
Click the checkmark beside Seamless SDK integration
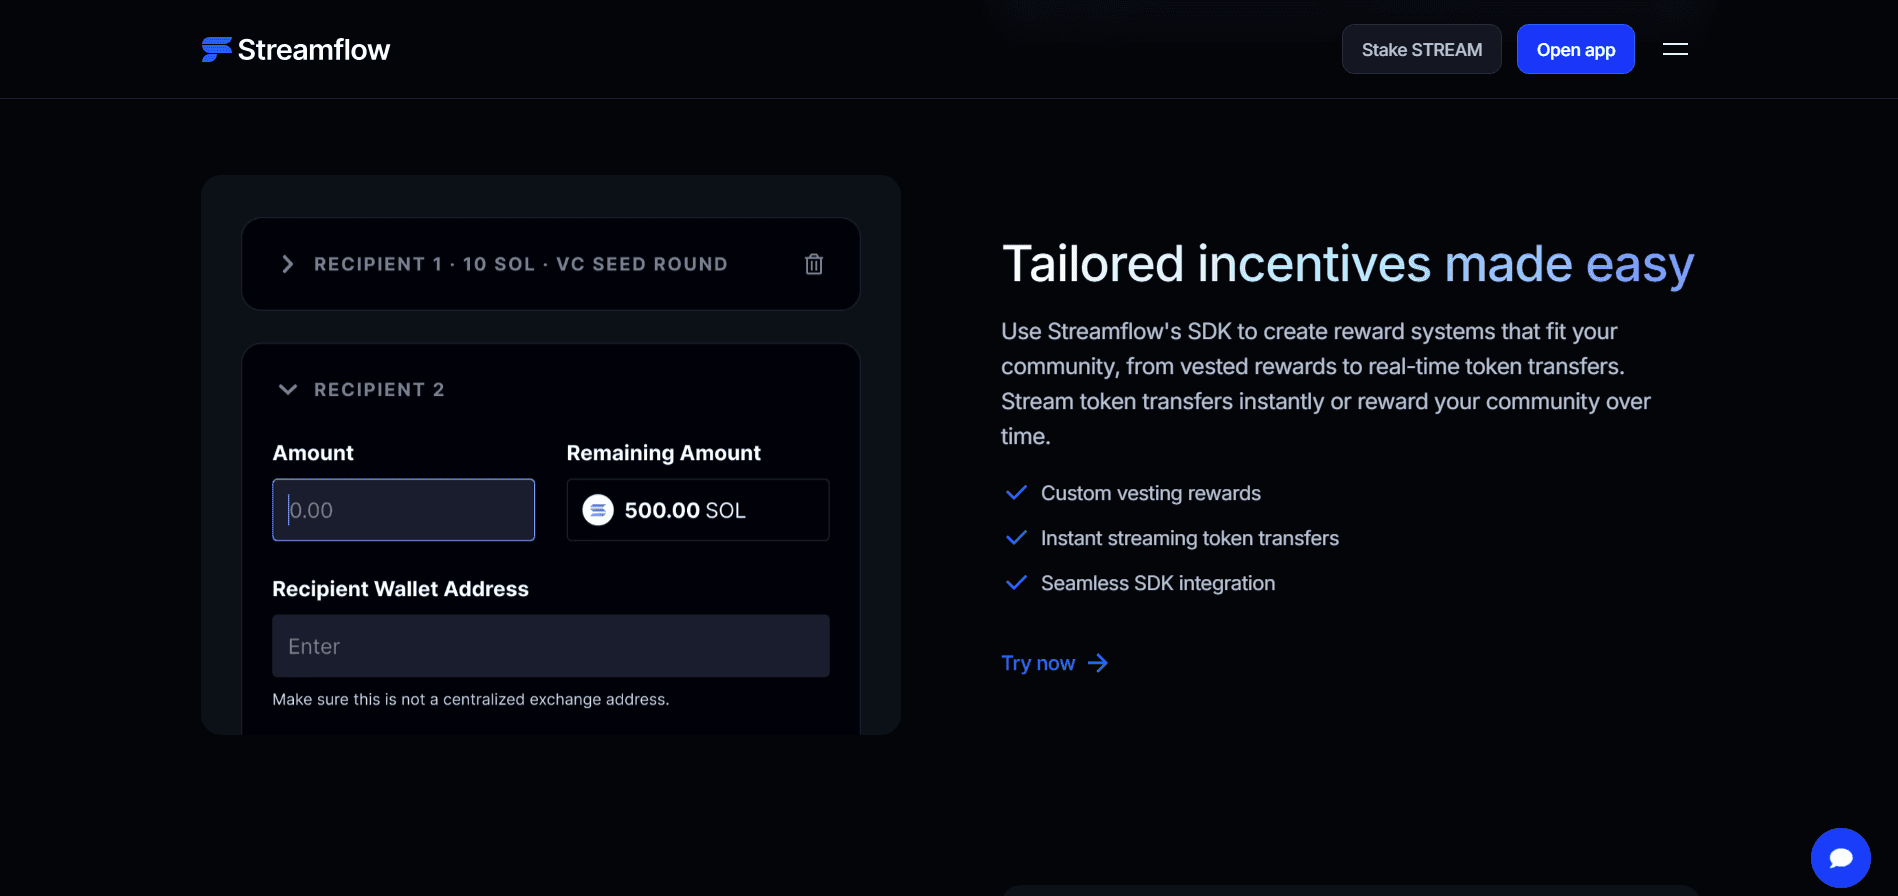[1016, 583]
